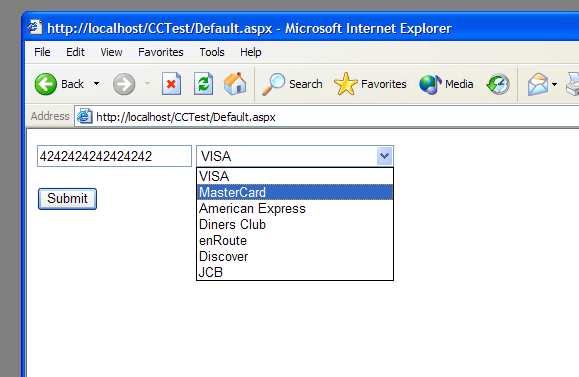The height and width of the screenshot is (377, 579).
Task: Click the card number input field
Action: [114, 156]
